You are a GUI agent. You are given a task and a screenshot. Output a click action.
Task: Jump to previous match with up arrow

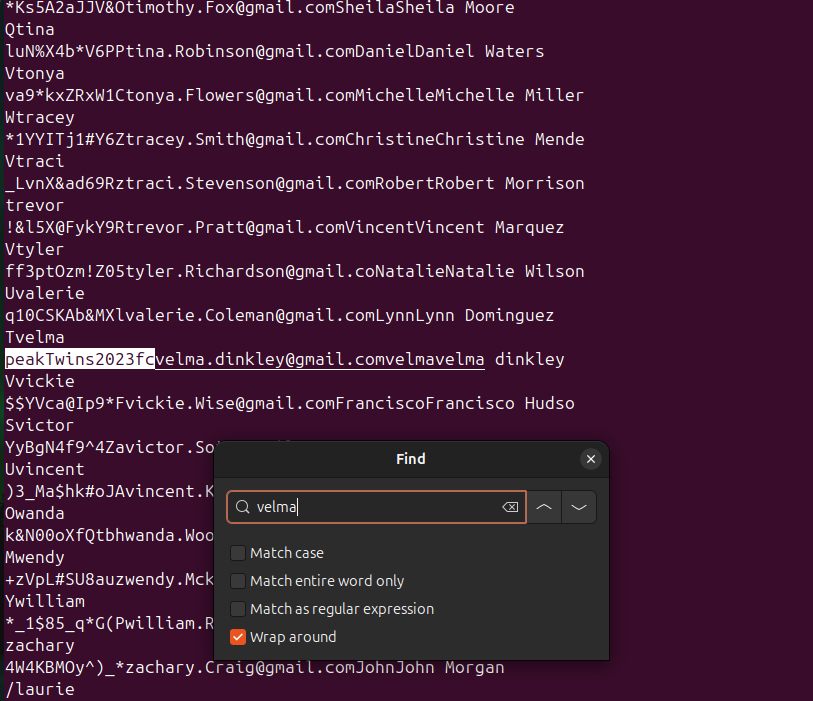point(544,507)
